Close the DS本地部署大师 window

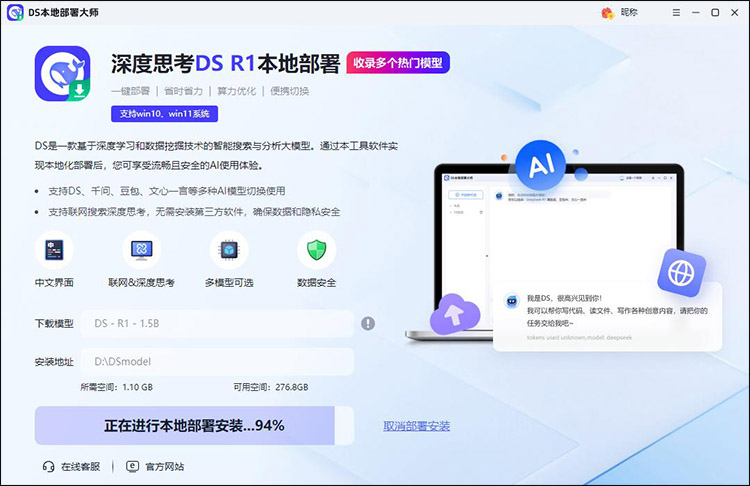tap(735, 13)
